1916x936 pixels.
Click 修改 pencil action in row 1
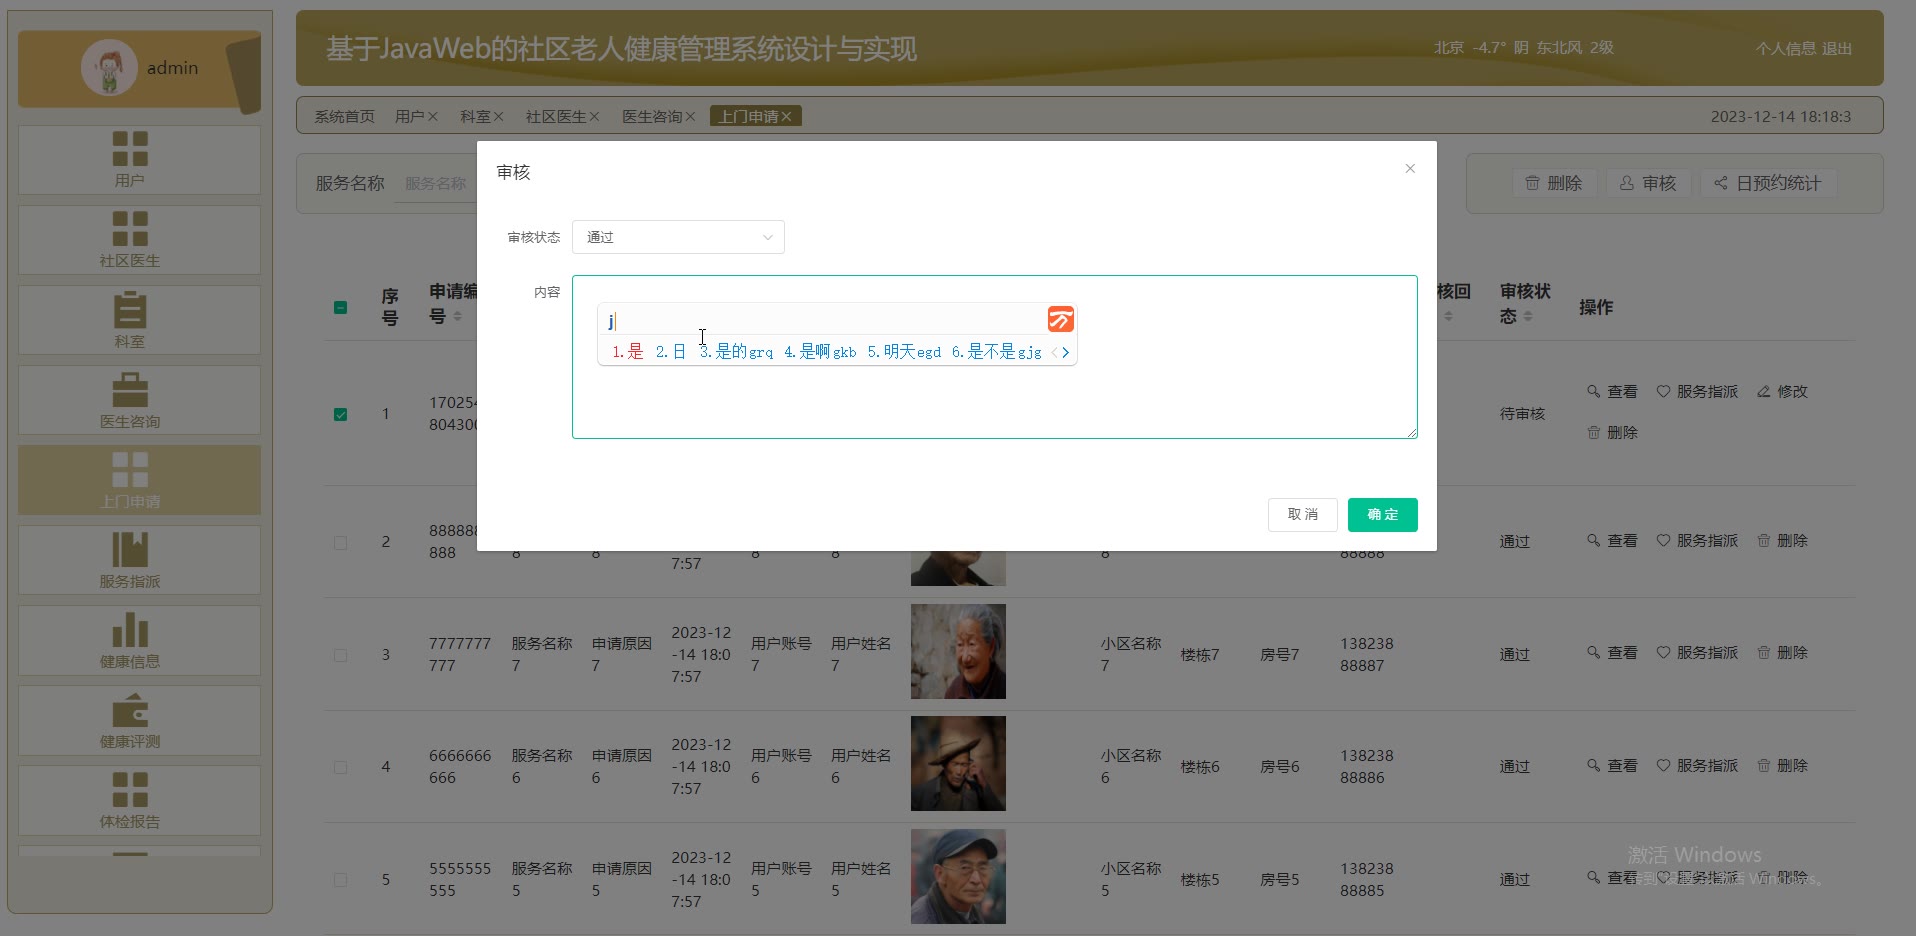[1782, 391]
